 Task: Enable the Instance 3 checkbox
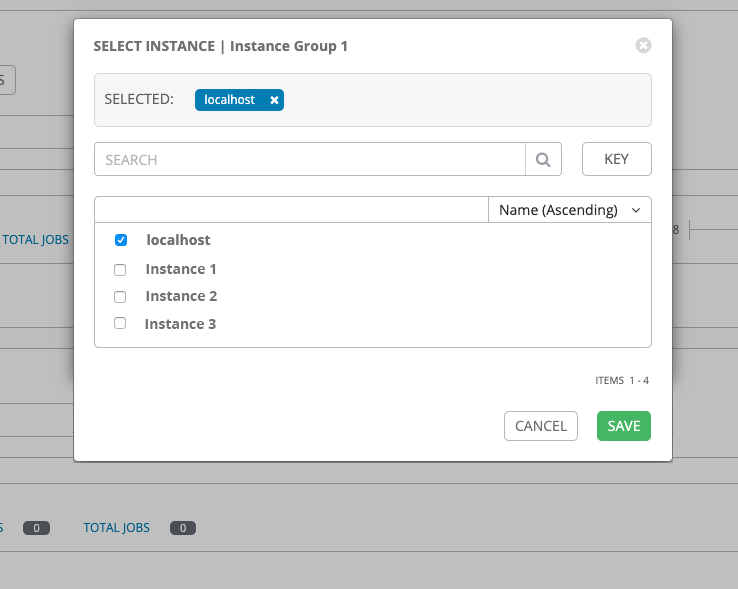click(x=120, y=324)
